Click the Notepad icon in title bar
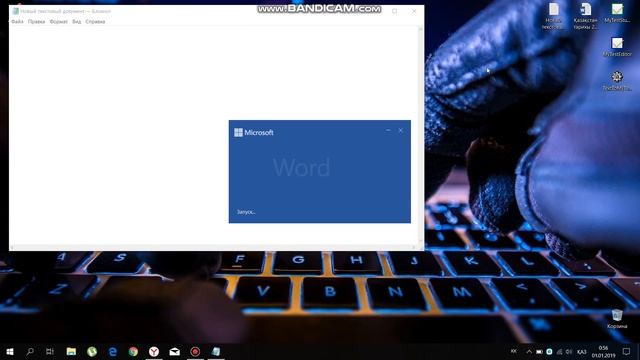 (16, 11)
